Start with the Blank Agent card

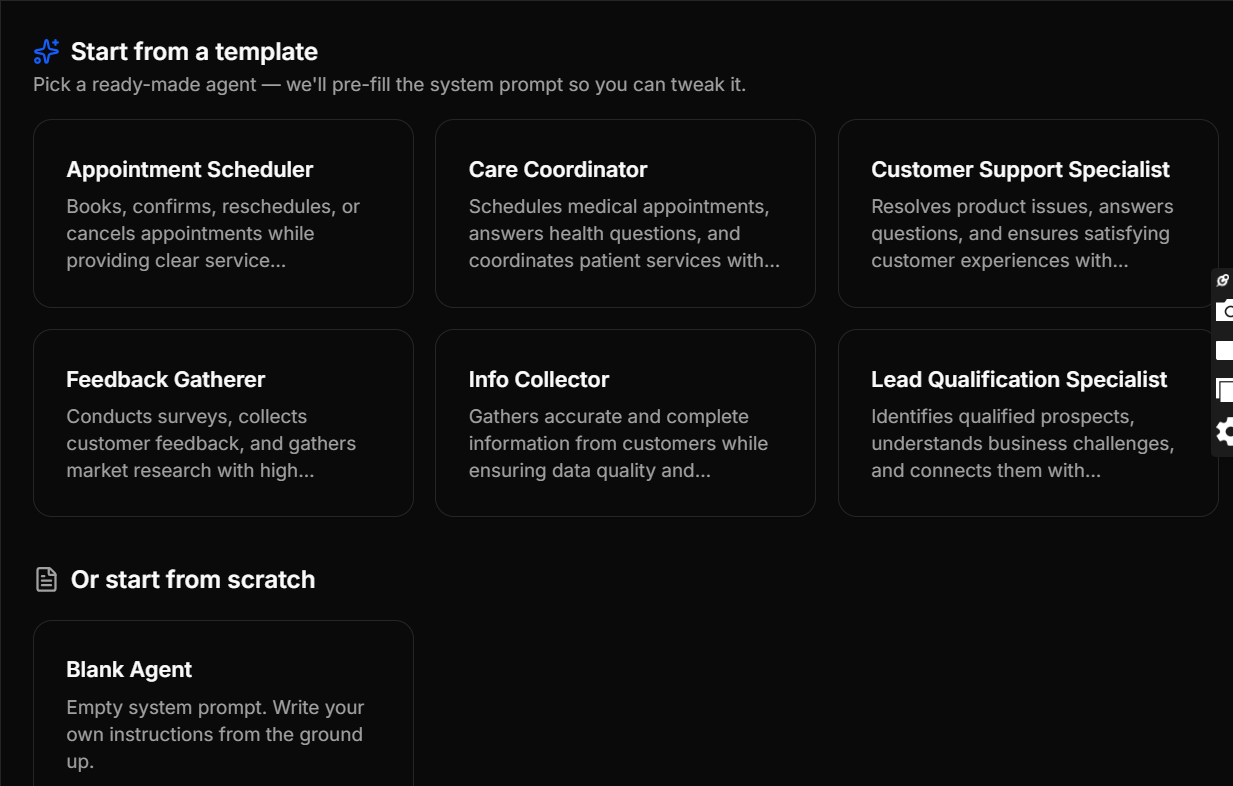[x=223, y=702]
